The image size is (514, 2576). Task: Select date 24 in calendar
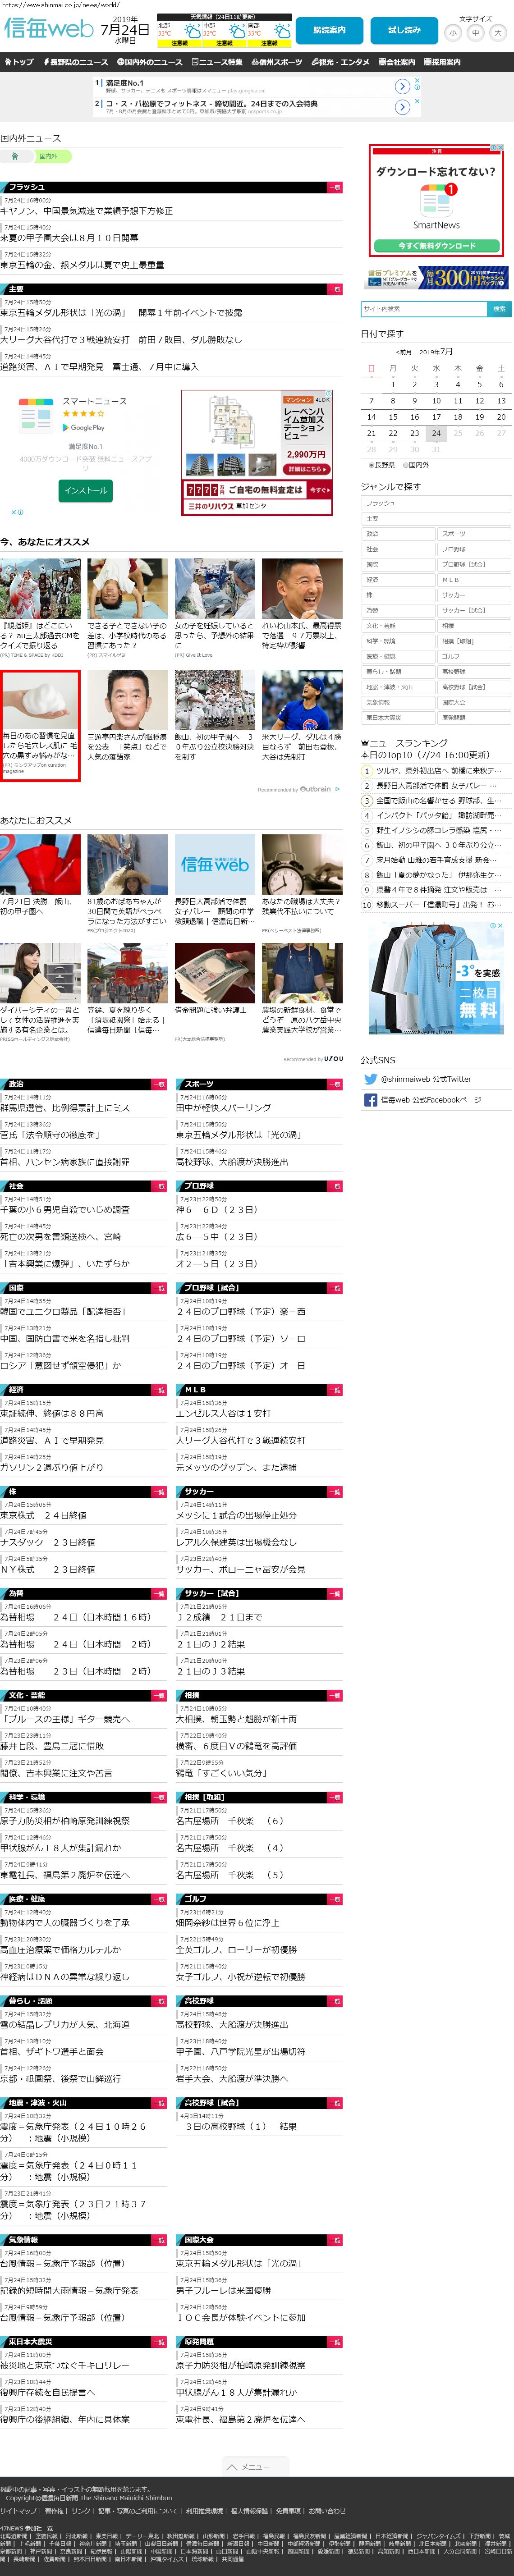[x=436, y=433]
